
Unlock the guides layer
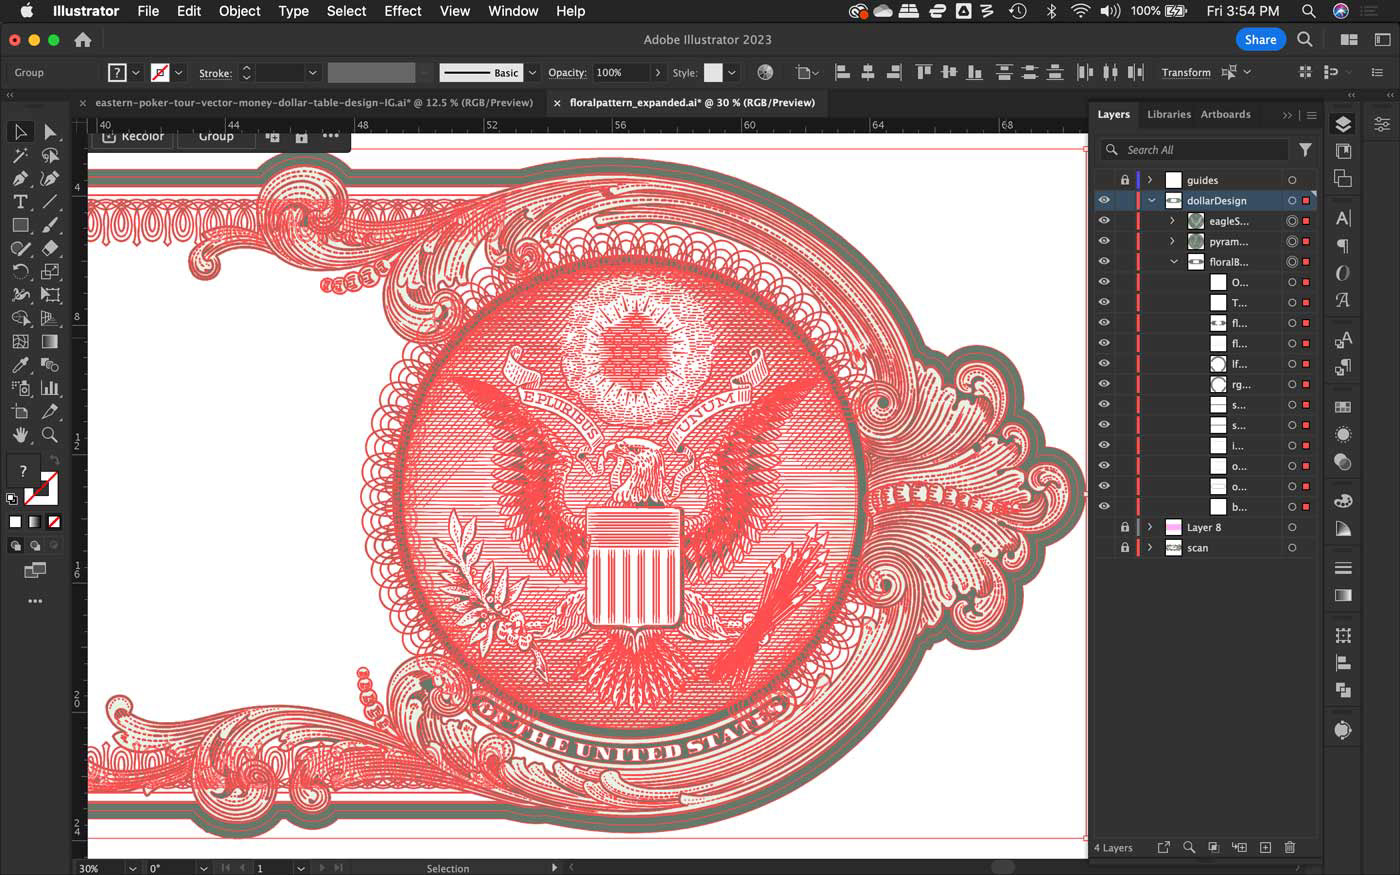pos(1125,180)
